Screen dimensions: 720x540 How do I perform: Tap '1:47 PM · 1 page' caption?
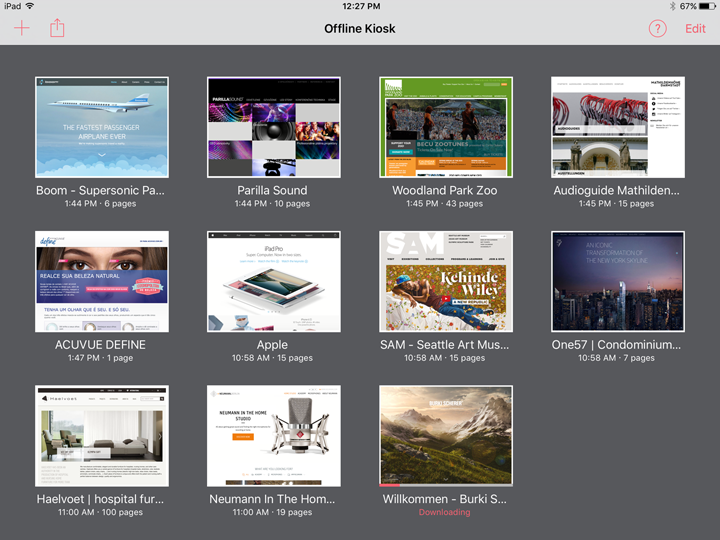[x=100, y=358]
